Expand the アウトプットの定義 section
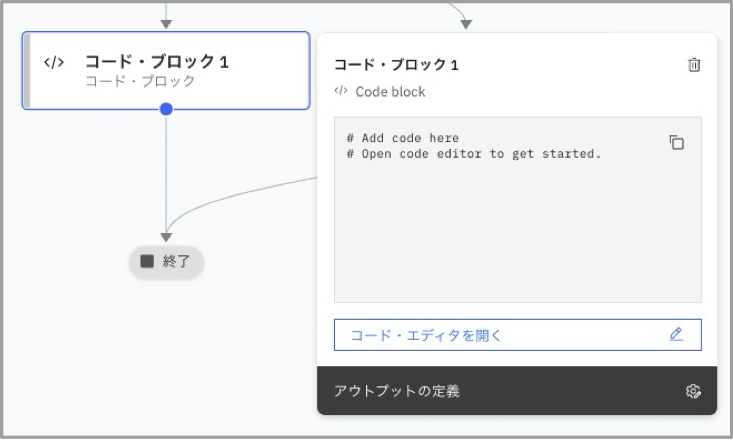The width and height of the screenshot is (733, 440). pyautogui.click(x=398, y=391)
